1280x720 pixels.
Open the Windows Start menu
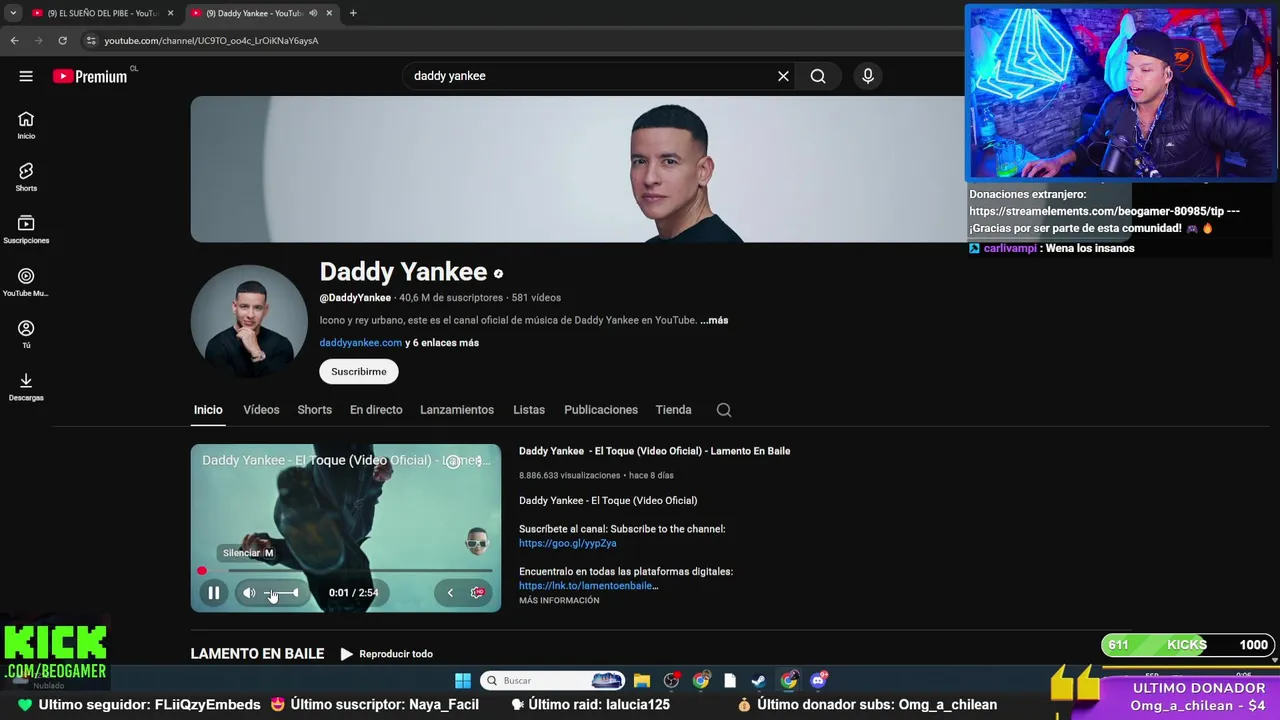click(462, 681)
